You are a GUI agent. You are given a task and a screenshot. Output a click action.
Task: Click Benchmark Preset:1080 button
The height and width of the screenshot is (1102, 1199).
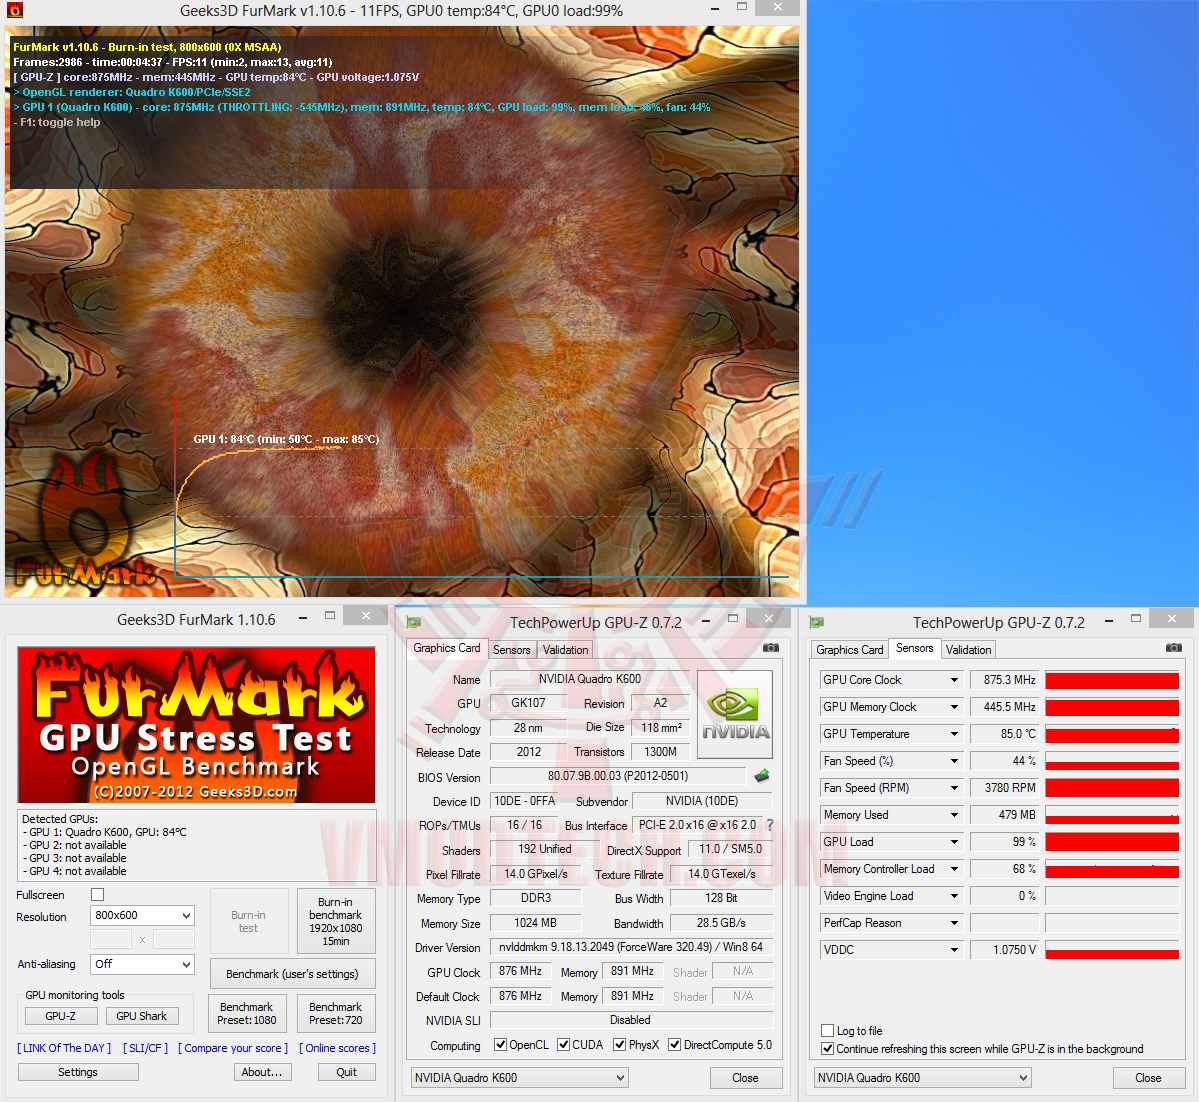(x=246, y=1013)
